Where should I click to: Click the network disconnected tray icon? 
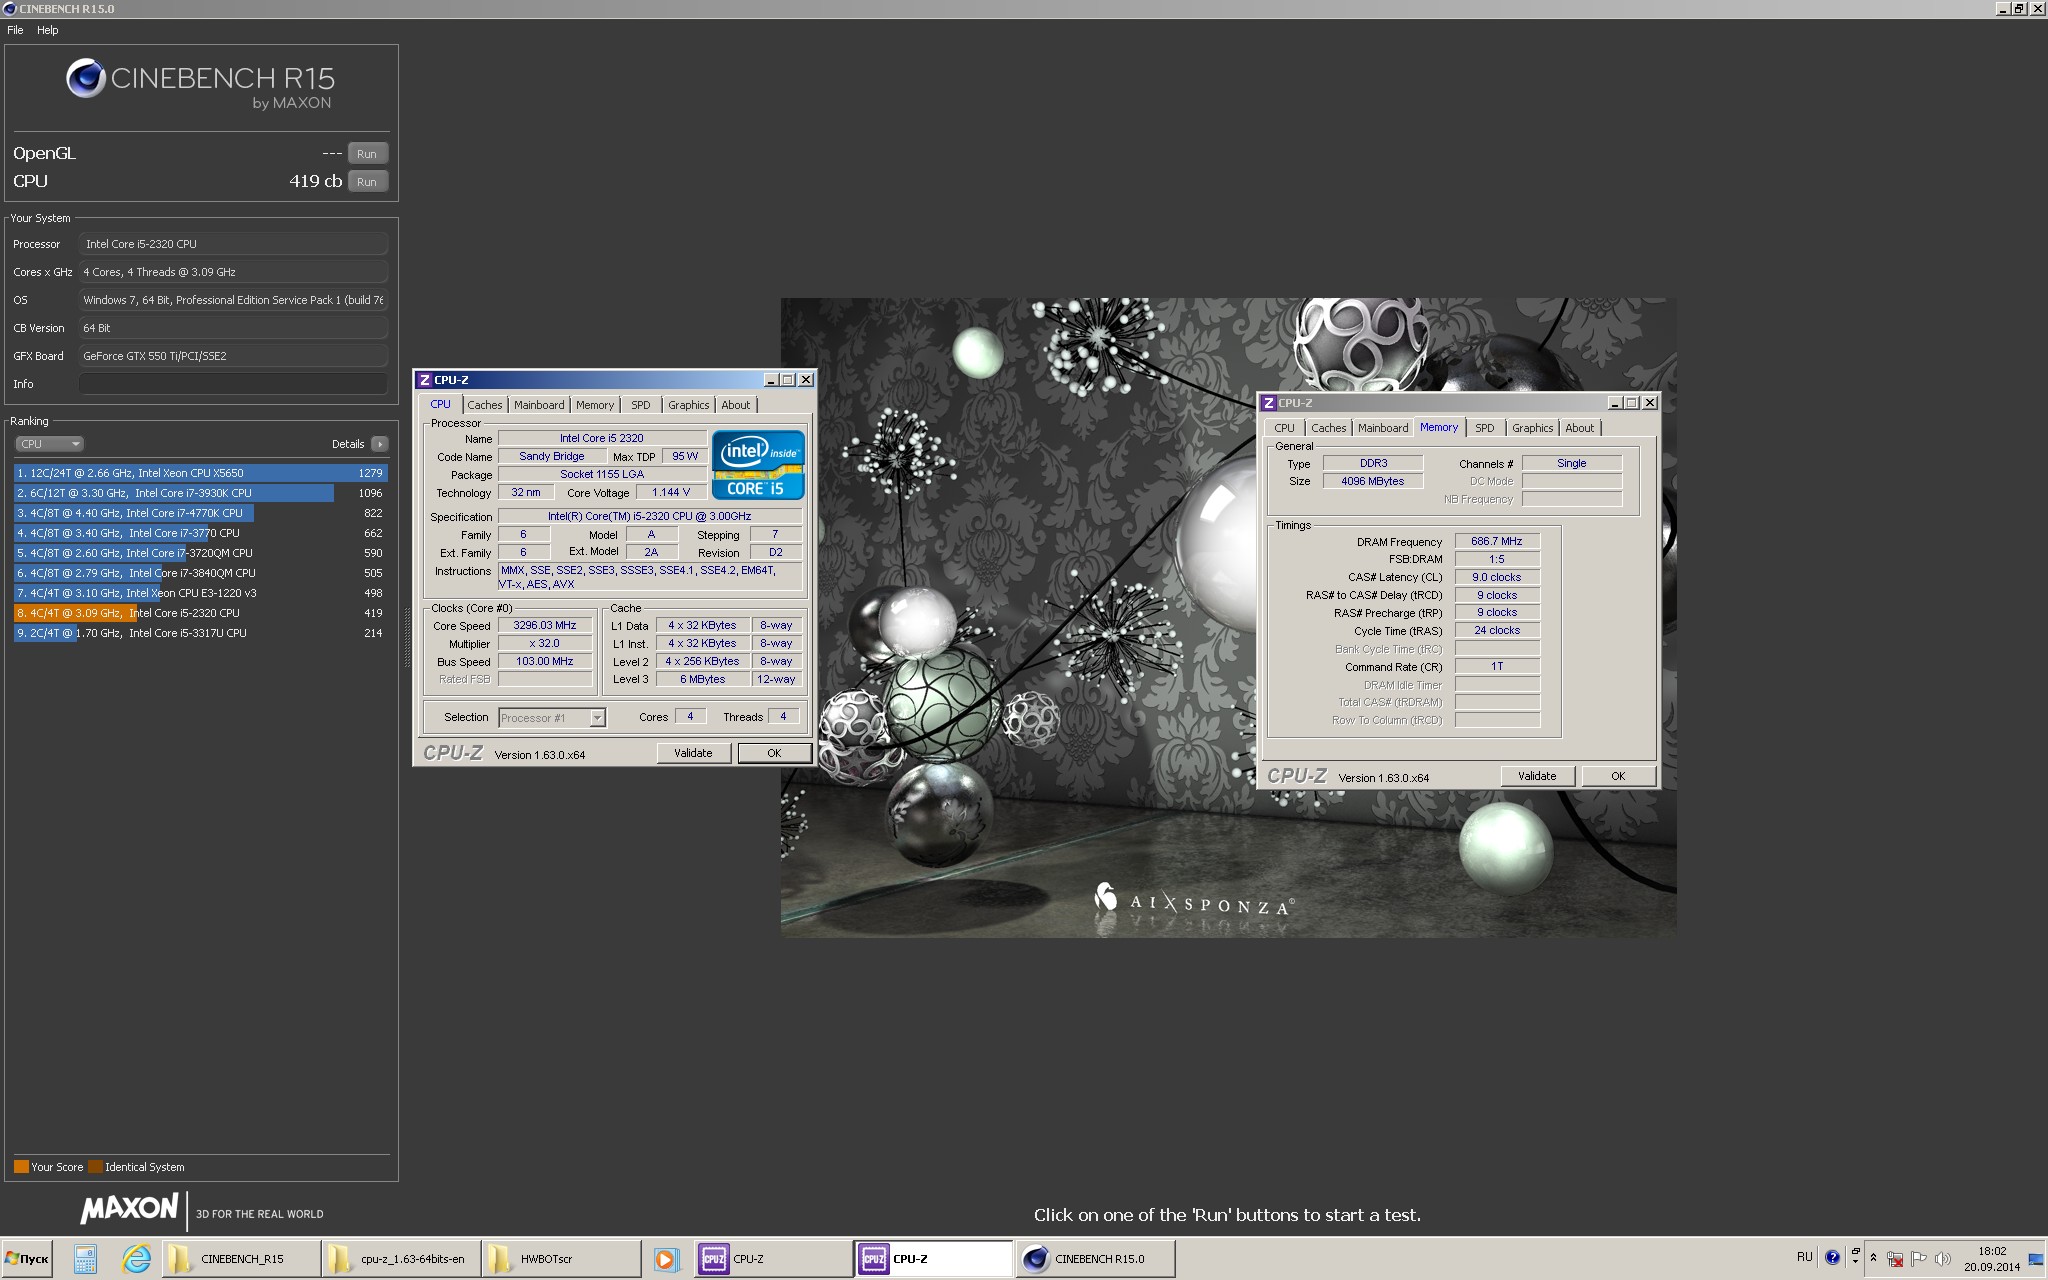tap(1894, 1259)
